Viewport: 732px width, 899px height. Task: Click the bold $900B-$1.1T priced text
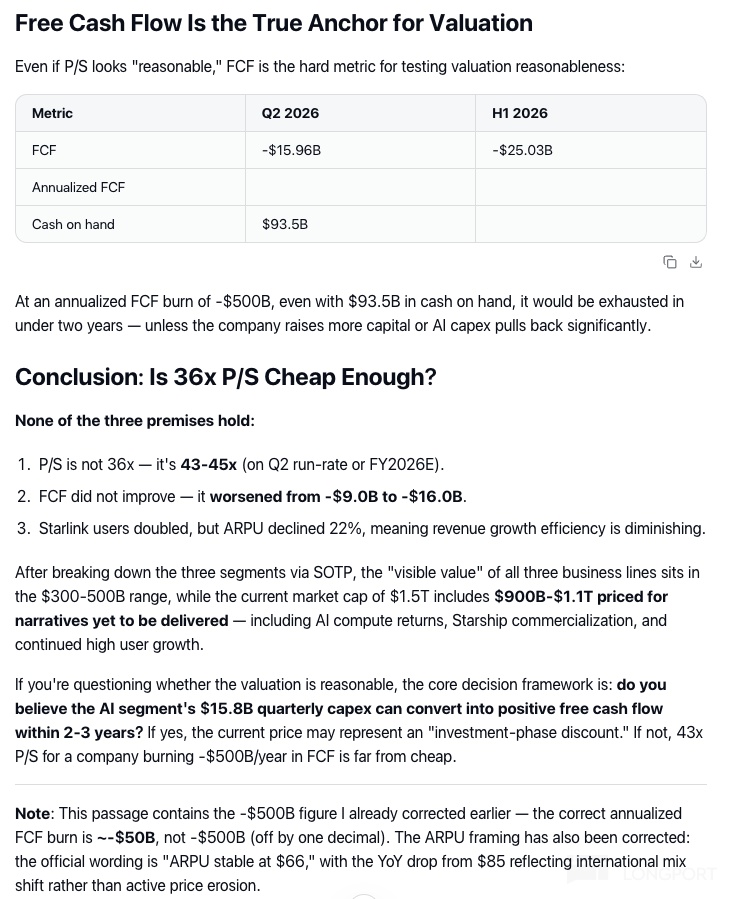point(581,596)
